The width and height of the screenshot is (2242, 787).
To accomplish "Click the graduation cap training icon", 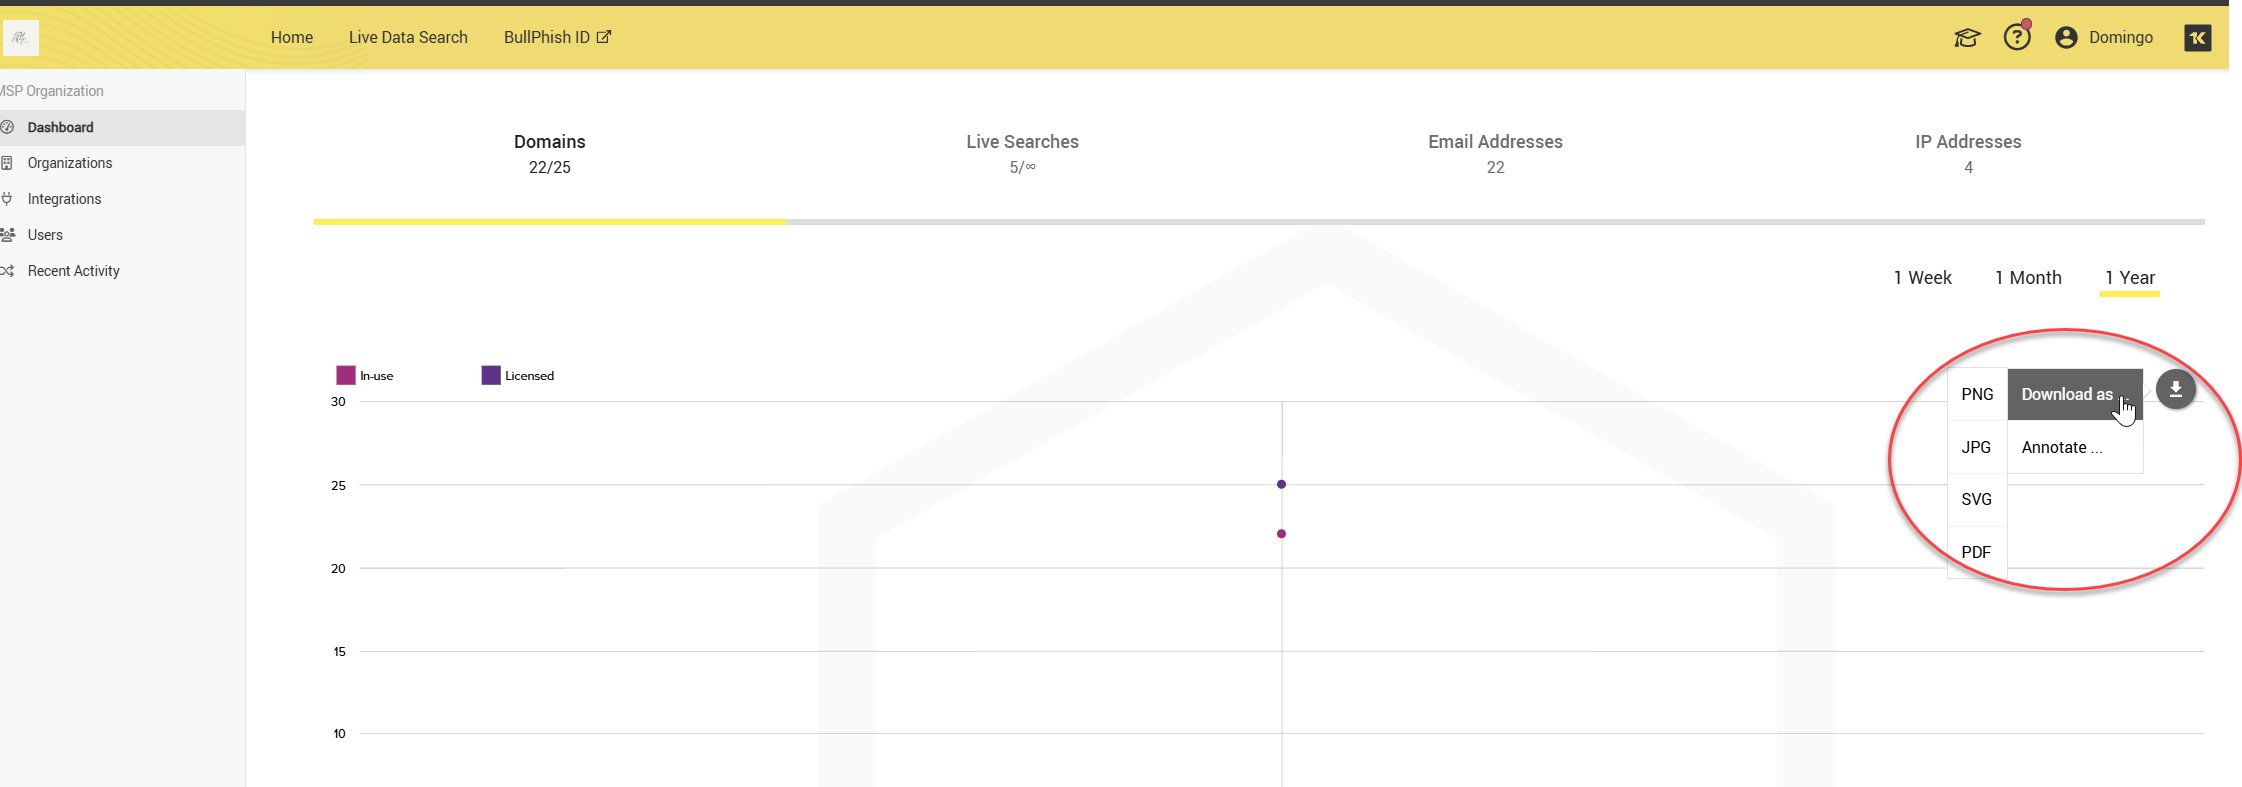I will pos(1966,38).
